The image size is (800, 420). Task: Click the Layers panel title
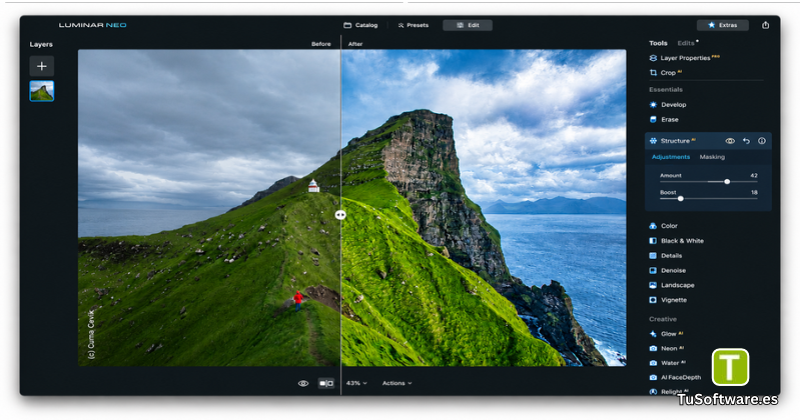(x=41, y=44)
